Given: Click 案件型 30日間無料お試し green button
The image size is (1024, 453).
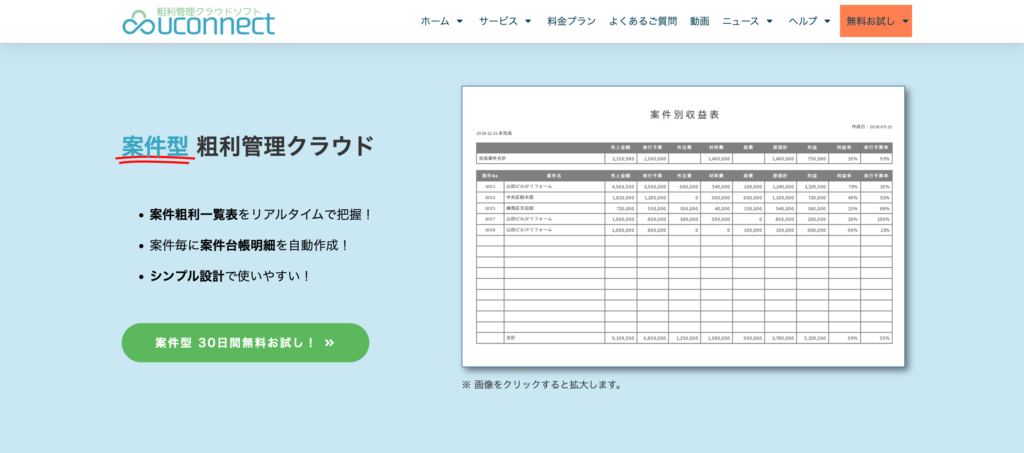Looking at the screenshot, I should [x=245, y=343].
